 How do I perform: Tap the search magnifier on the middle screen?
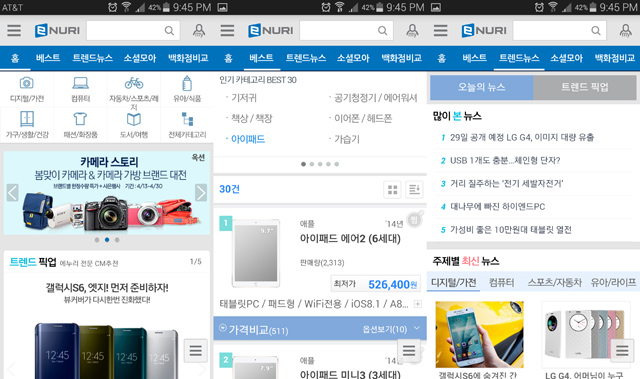(382, 31)
